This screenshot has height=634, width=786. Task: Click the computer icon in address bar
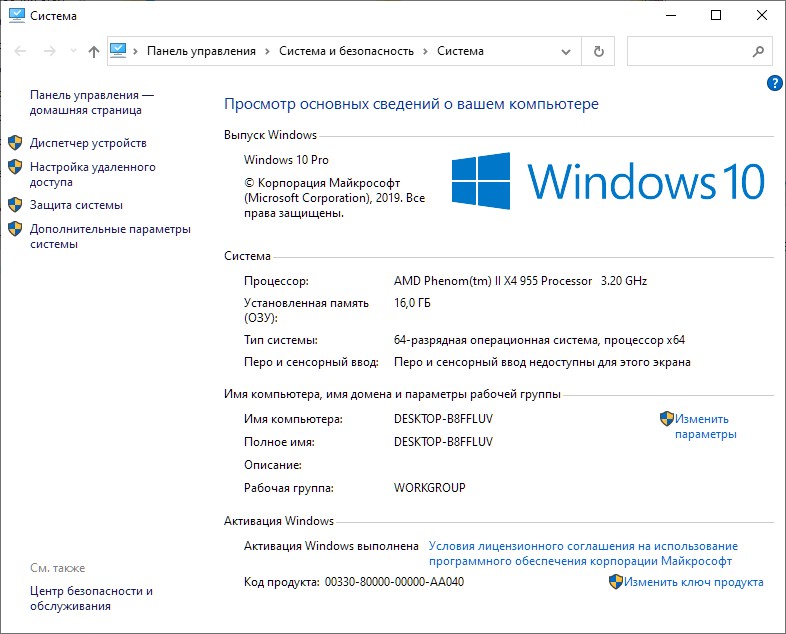pyautogui.click(x=118, y=51)
